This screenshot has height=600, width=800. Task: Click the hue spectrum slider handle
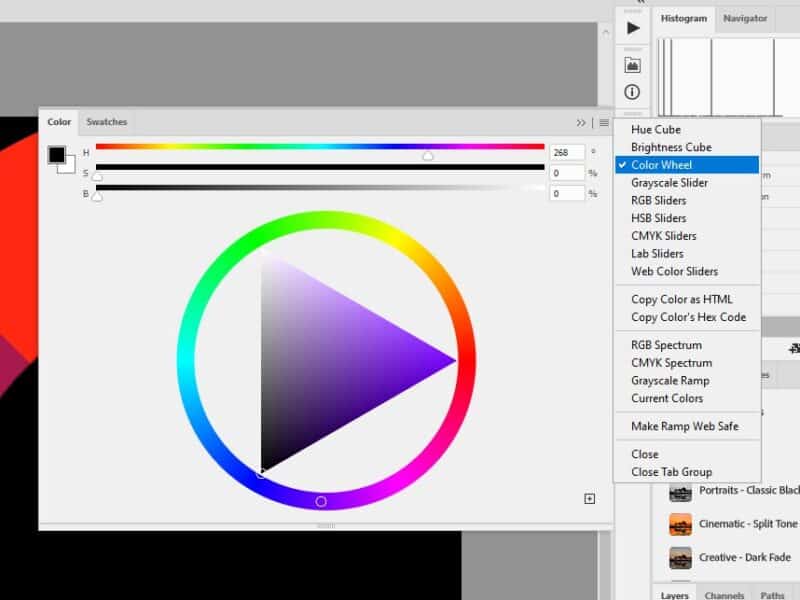pyautogui.click(x=428, y=155)
